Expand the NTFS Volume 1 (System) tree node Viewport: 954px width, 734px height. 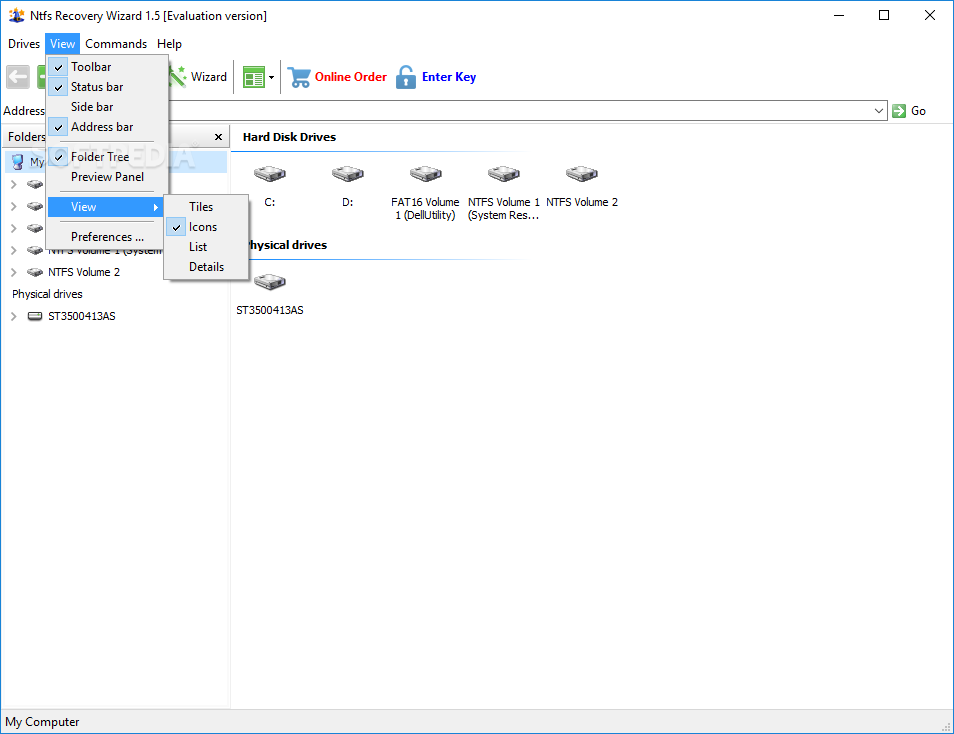pos(13,250)
